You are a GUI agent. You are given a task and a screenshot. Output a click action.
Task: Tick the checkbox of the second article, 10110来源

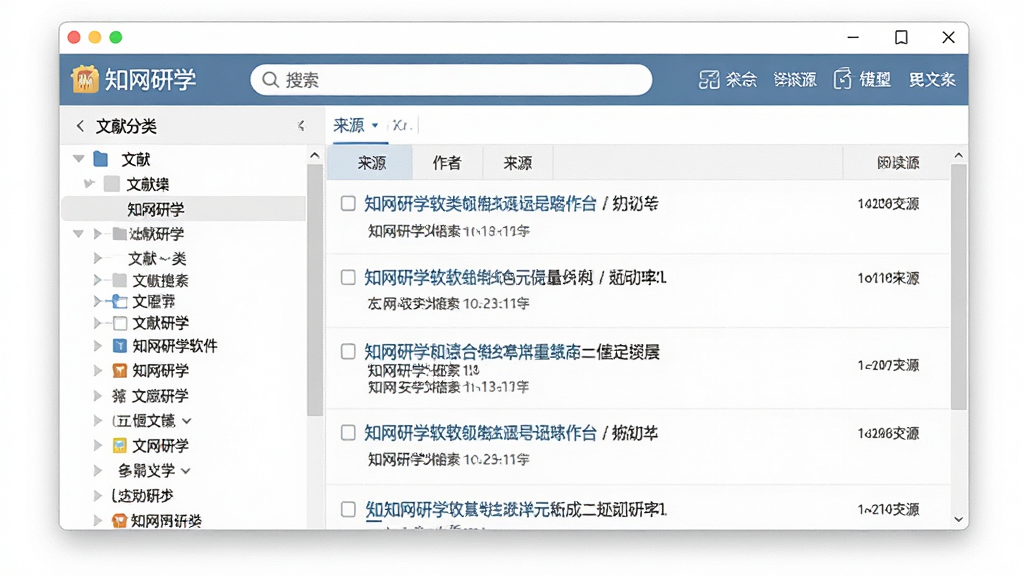click(348, 278)
